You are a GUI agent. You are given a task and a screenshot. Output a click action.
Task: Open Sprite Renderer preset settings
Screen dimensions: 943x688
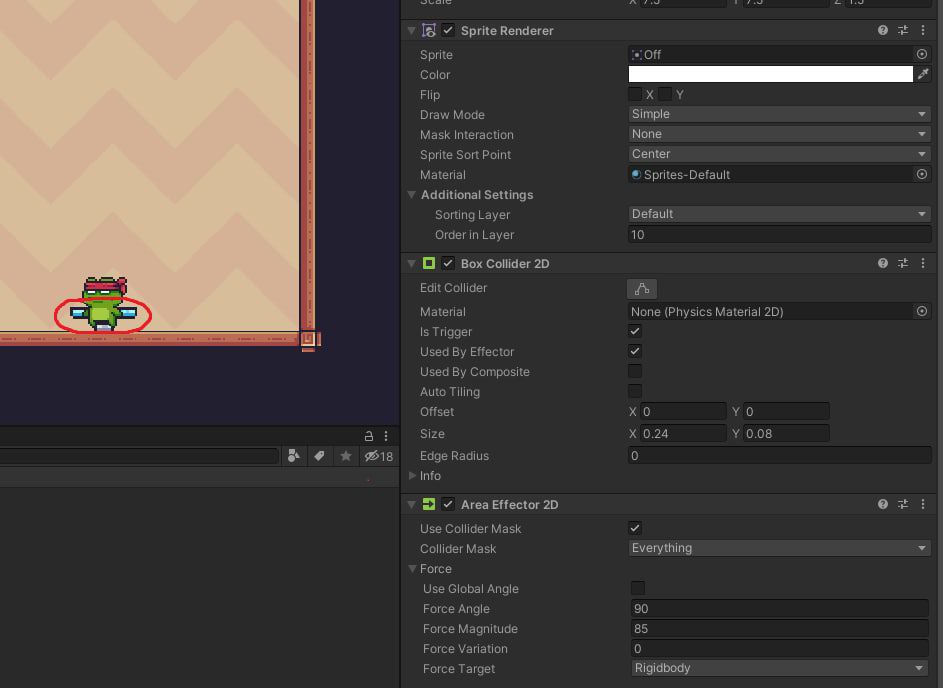pyautogui.click(x=903, y=30)
